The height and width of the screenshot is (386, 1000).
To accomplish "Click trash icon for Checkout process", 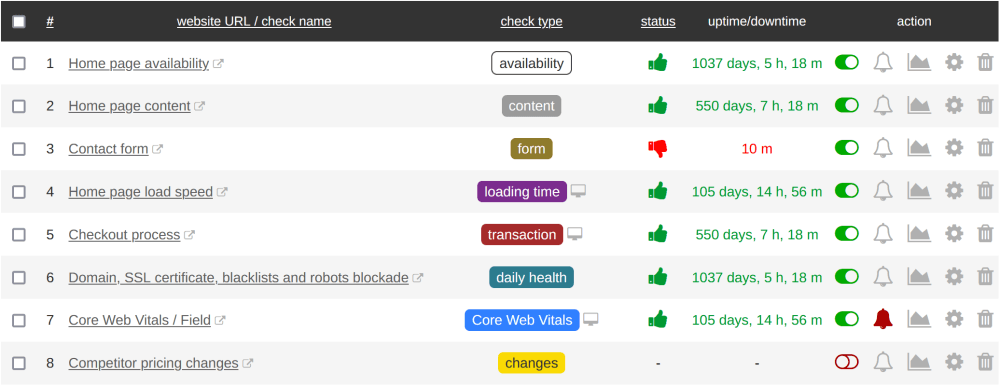I will (985, 234).
